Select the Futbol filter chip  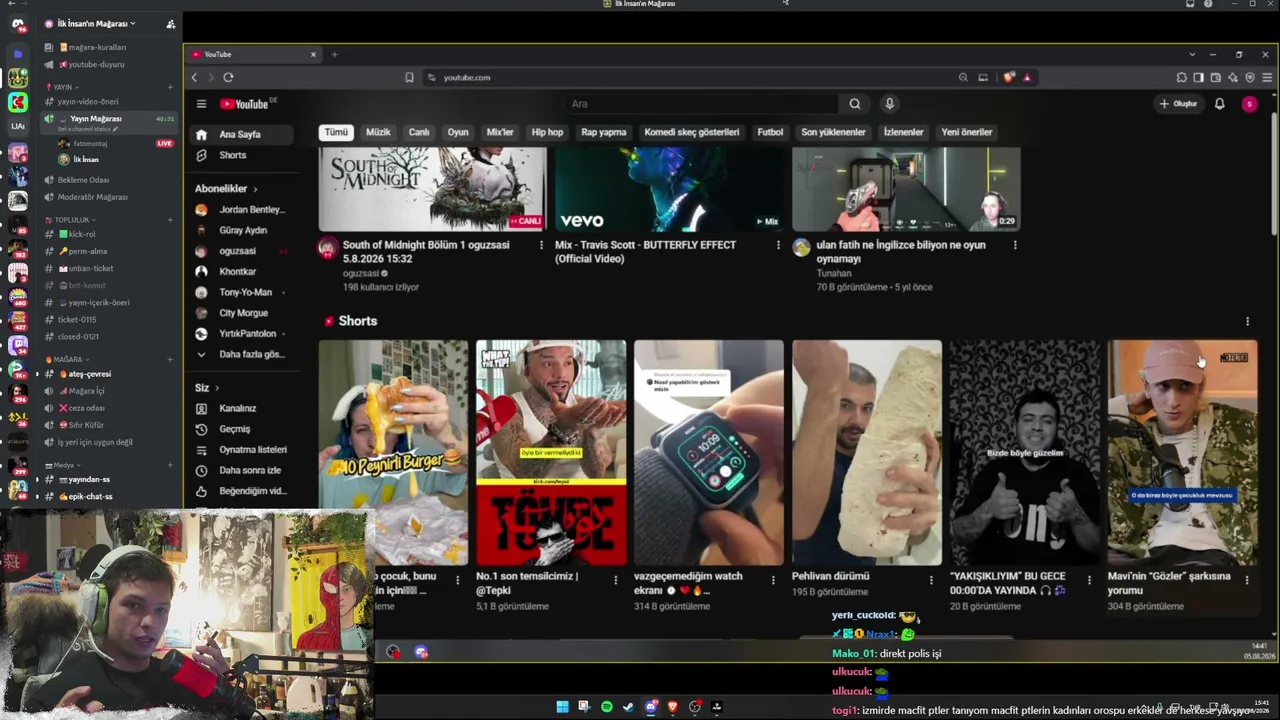click(770, 132)
